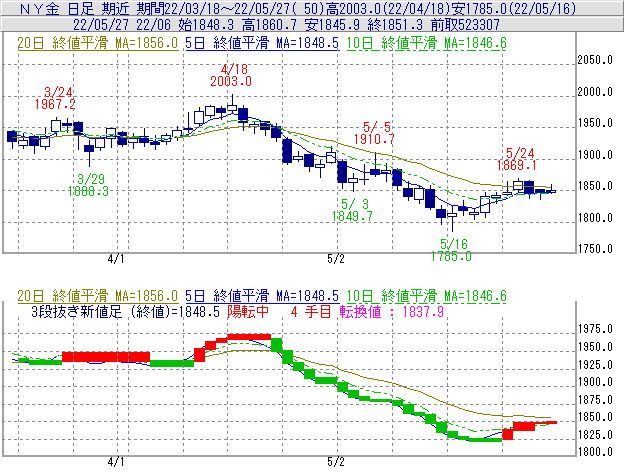Click the 10日 終値平滑 legend in lower chart

coord(427,296)
